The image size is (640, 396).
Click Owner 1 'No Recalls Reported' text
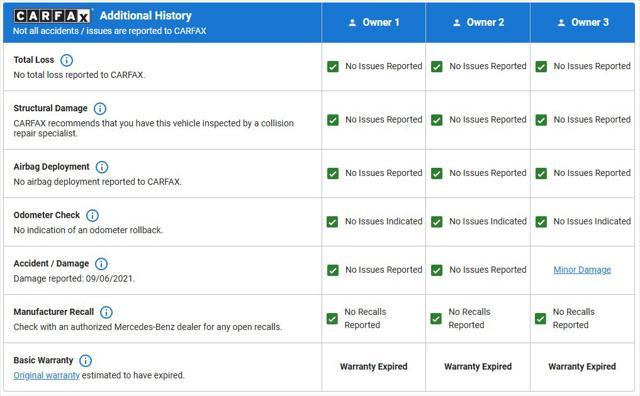click(365, 318)
